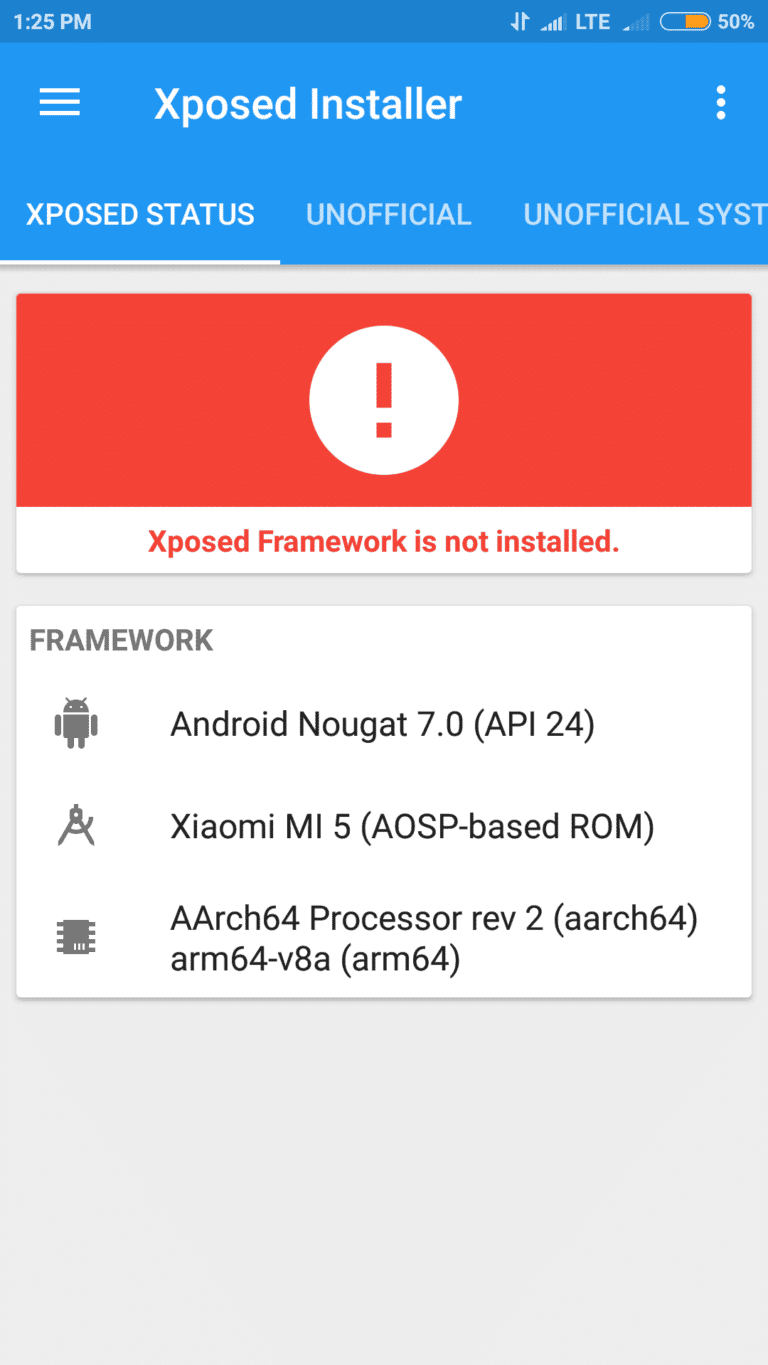Click the 1:25 PM clock display
The image size is (768, 1365).
click(x=50, y=21)
